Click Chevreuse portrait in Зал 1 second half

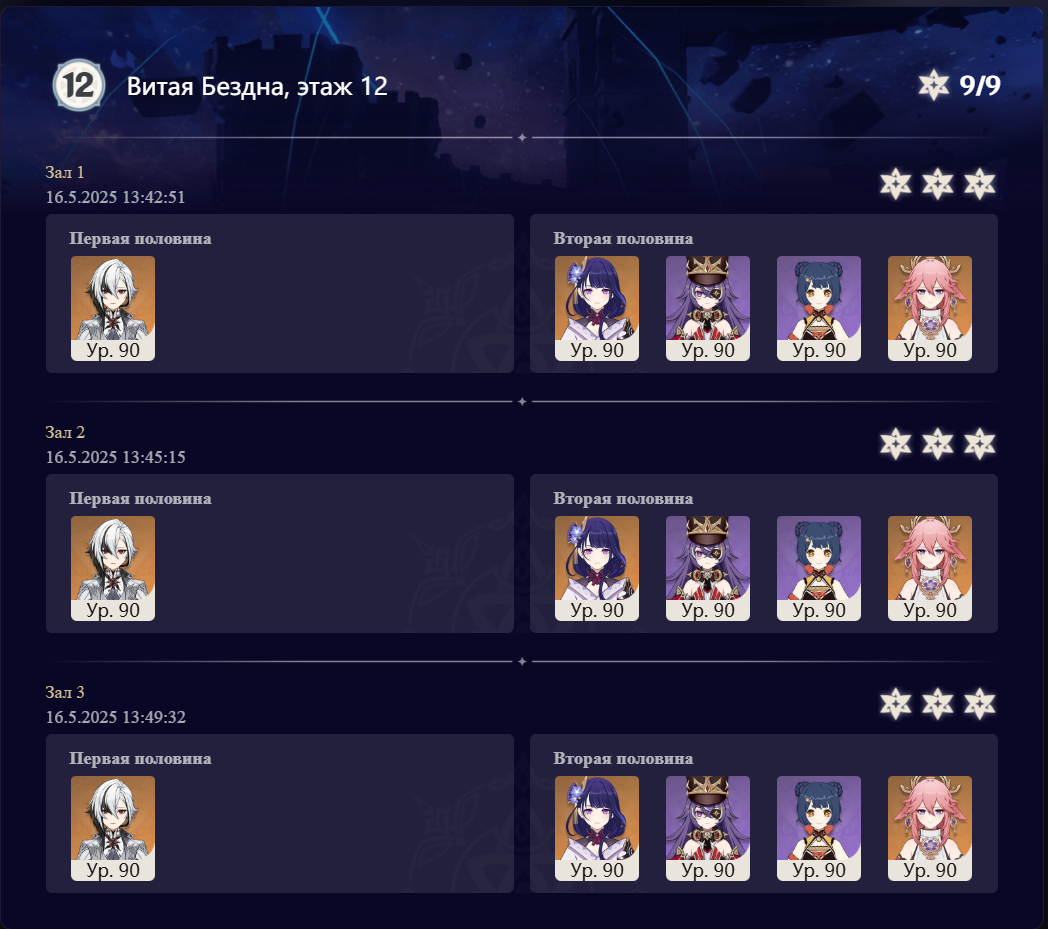(x=708, y=308)
